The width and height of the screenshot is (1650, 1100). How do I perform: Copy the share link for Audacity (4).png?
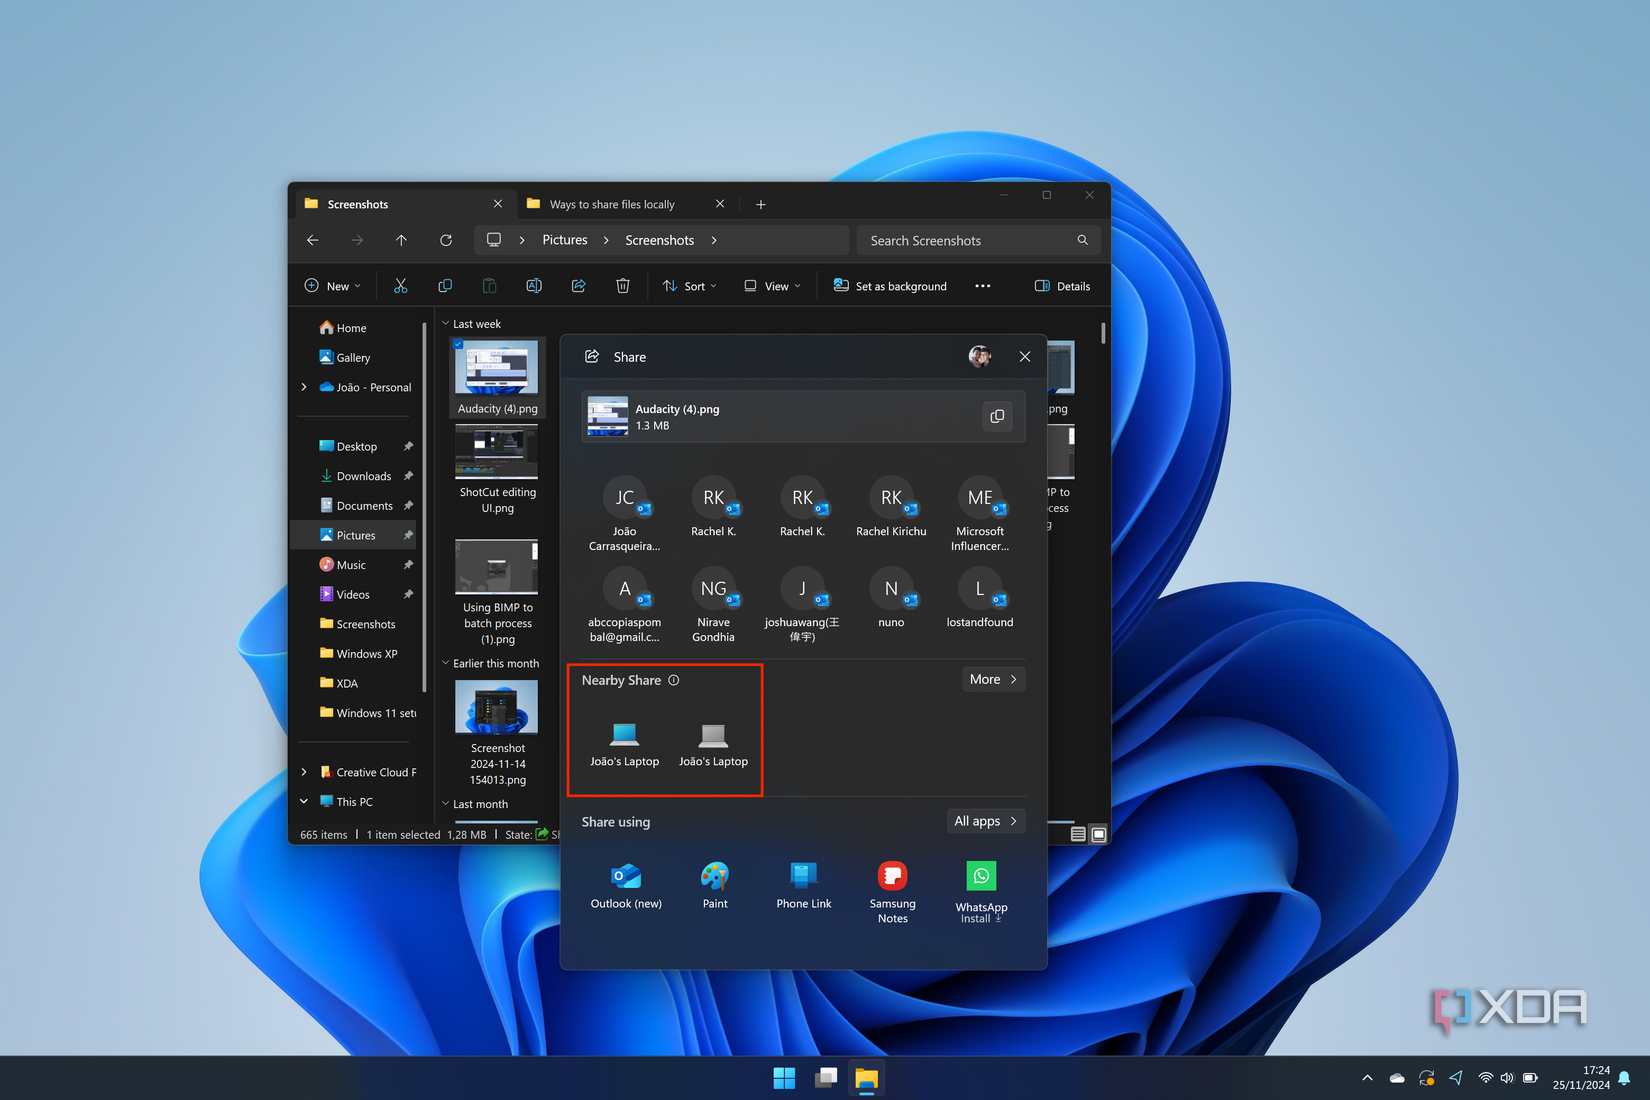pos(997,416)
